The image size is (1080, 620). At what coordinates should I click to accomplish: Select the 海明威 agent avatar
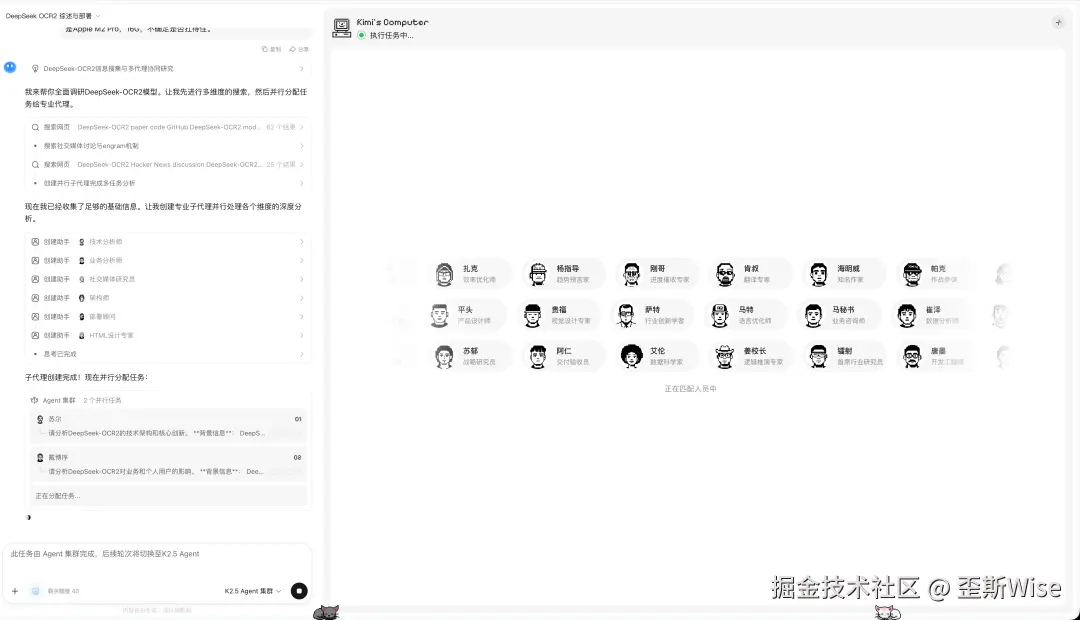click(818, 274)
